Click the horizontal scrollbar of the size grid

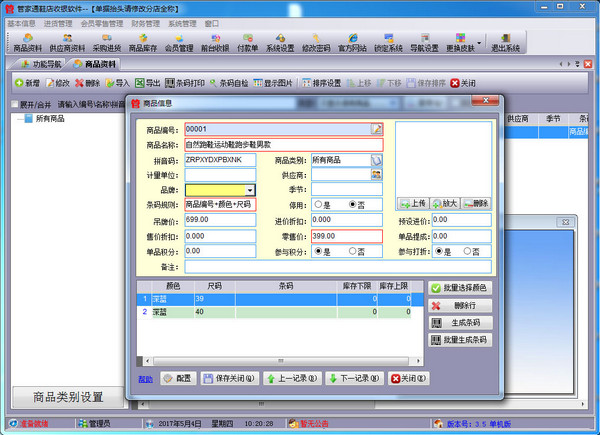281,361
